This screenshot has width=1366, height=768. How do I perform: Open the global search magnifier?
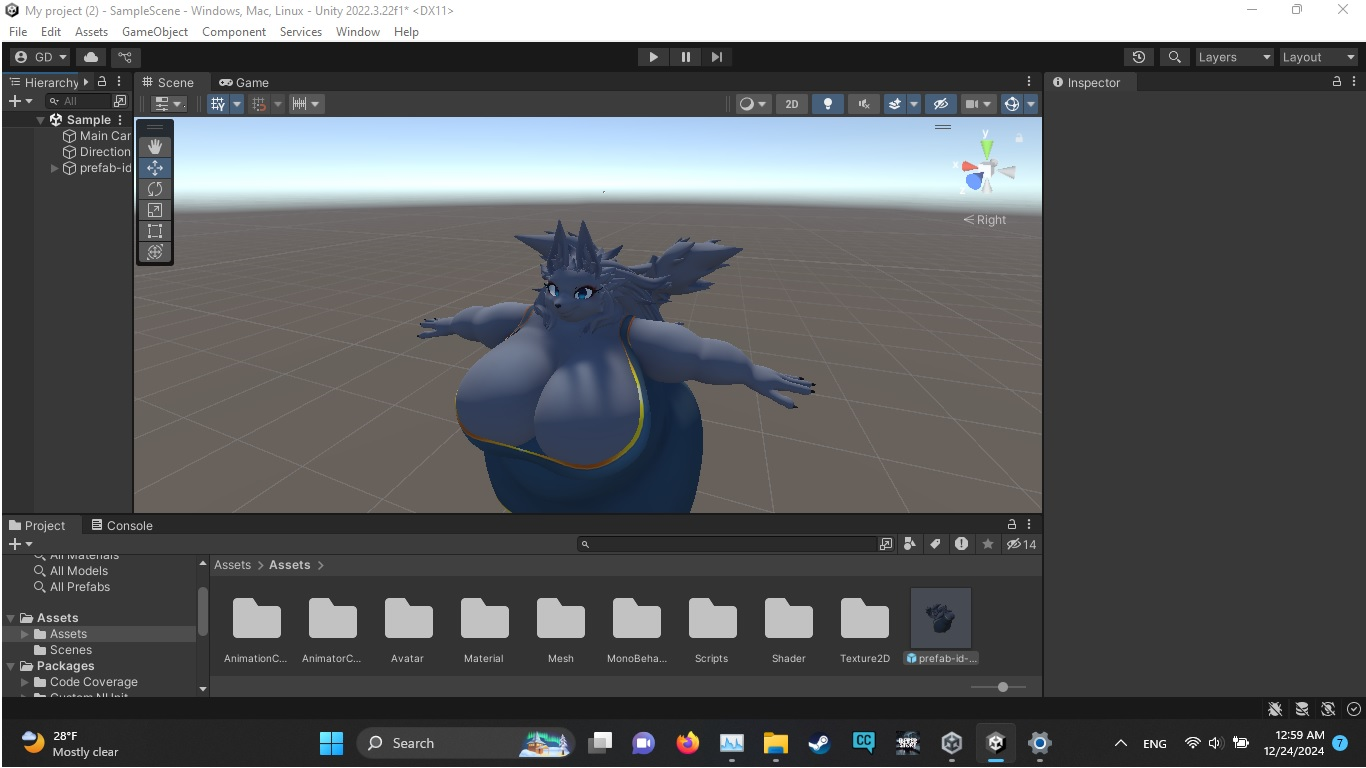pos(1175,57)
